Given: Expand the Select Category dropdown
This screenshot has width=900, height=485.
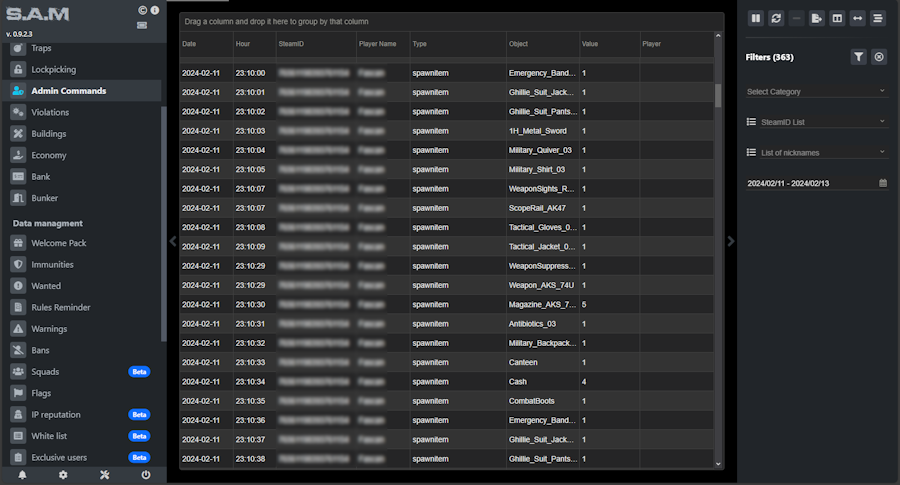Looking at the screenshot, I should (816, 91).
